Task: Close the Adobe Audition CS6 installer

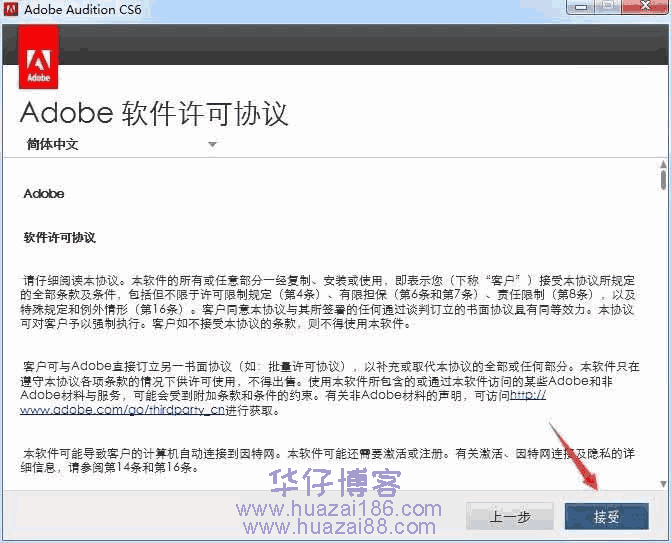Action: 646,6
